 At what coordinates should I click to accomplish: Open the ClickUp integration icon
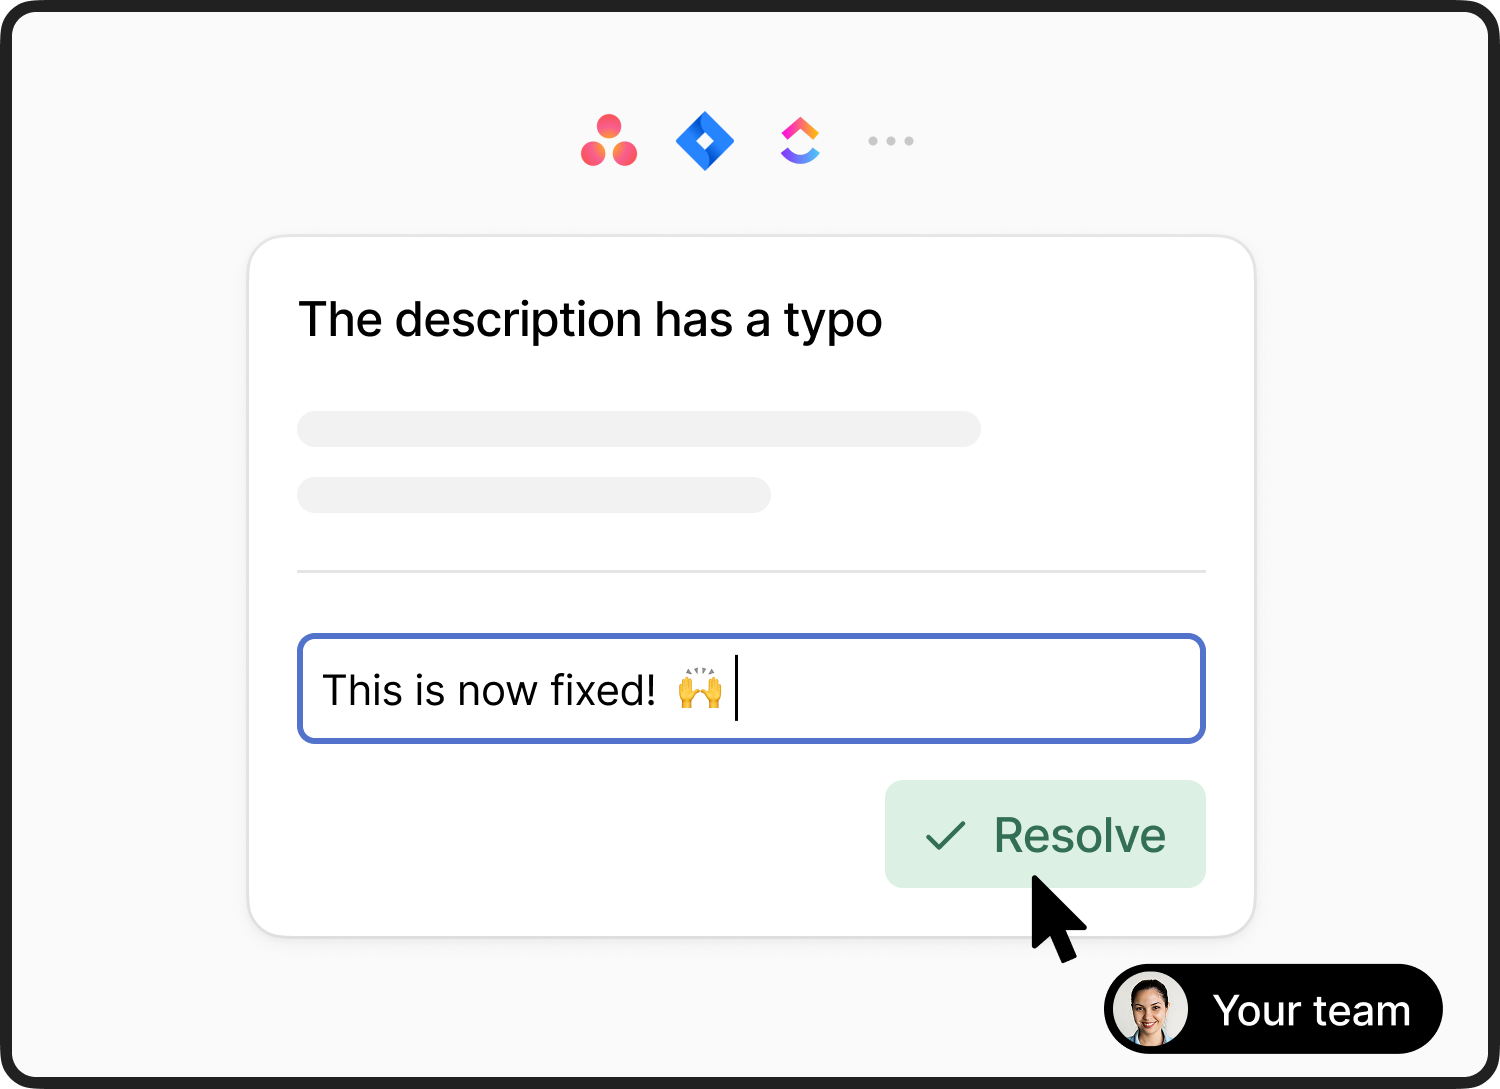pyautogui.click(x=800, y=141)
